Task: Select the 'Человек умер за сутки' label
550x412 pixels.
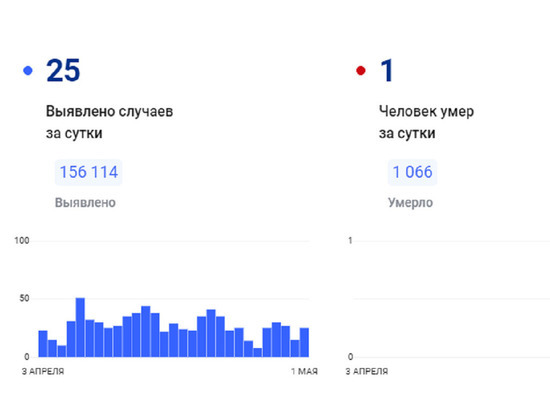Action: point(426,122)
